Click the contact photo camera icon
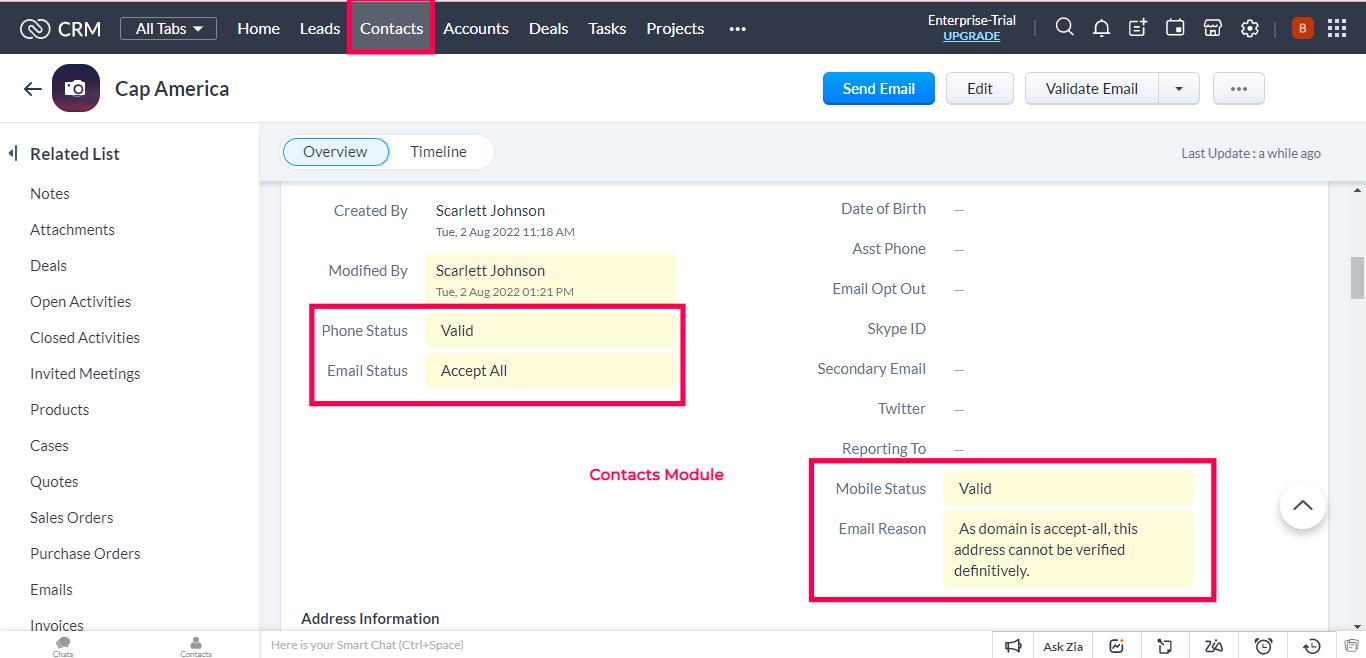The width and height of the screenshot is (1366, 658). point(76,88)
